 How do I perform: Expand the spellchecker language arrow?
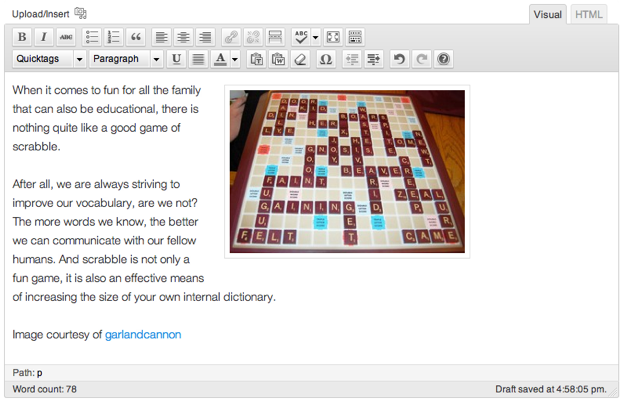(x=316, y=37)
